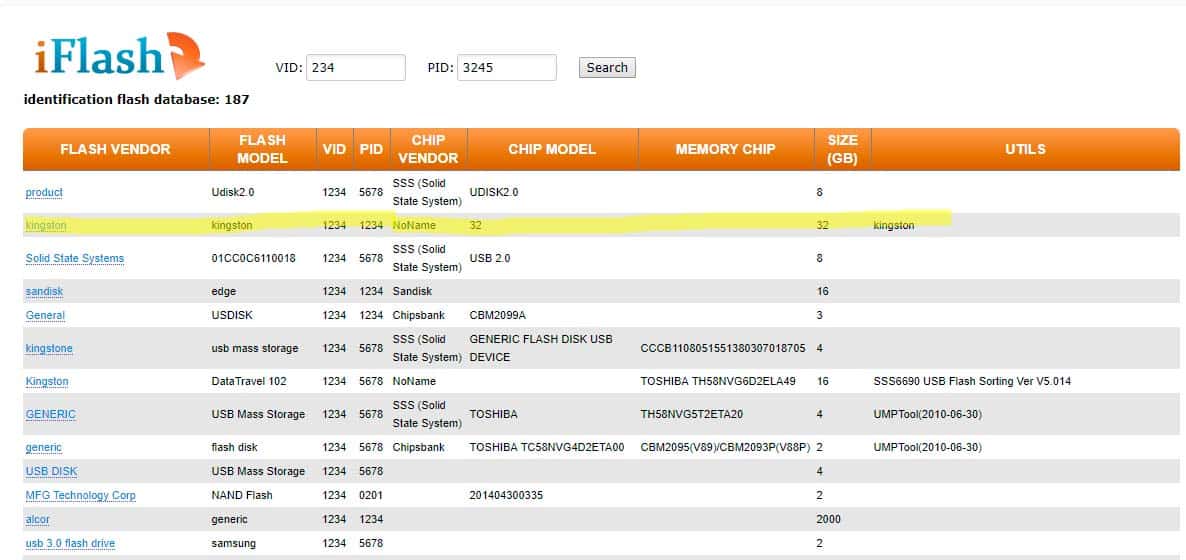Image resolution: width=1186 pixels, height=560 pixels.
Task: Click the FLASH VENDOR column header
Action: click(x=115, y=149)
